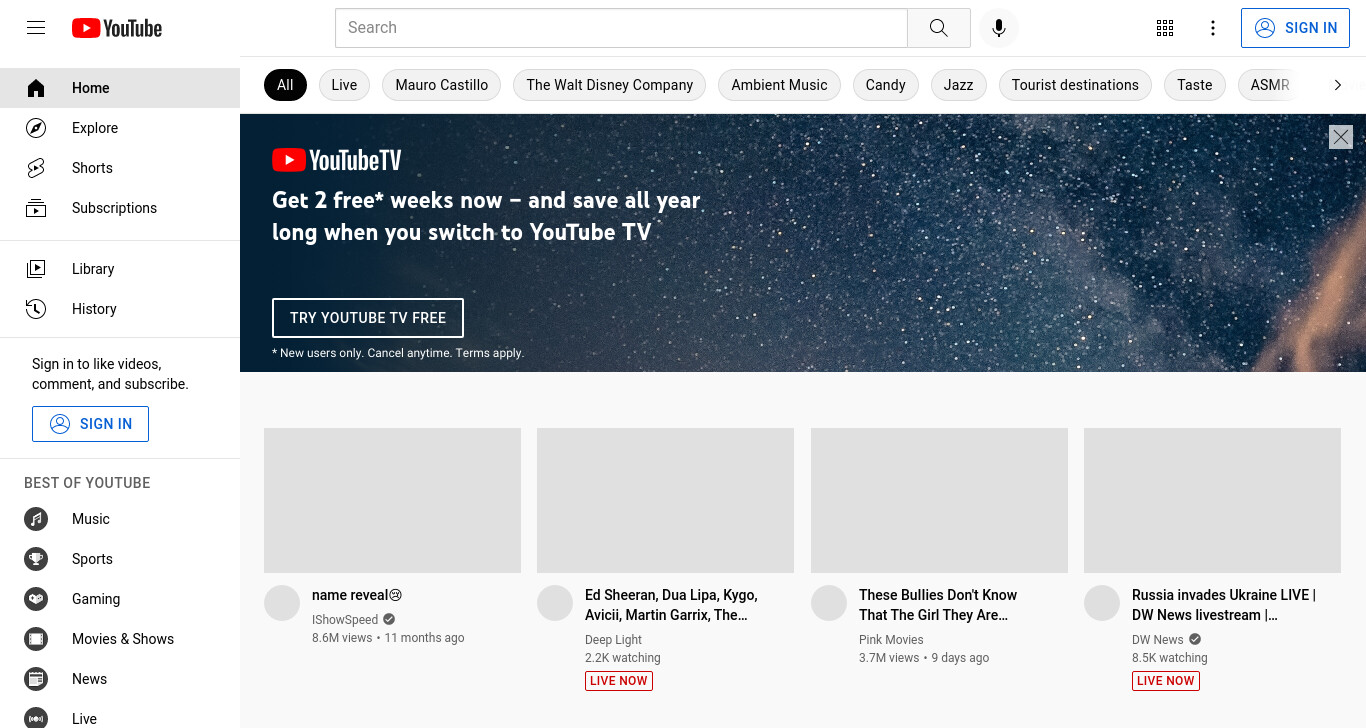Image resolution: width=1366 pixels, height=728 pixels.
Task: Click the IShowSpeed channel name
Action: coord(345,620)
